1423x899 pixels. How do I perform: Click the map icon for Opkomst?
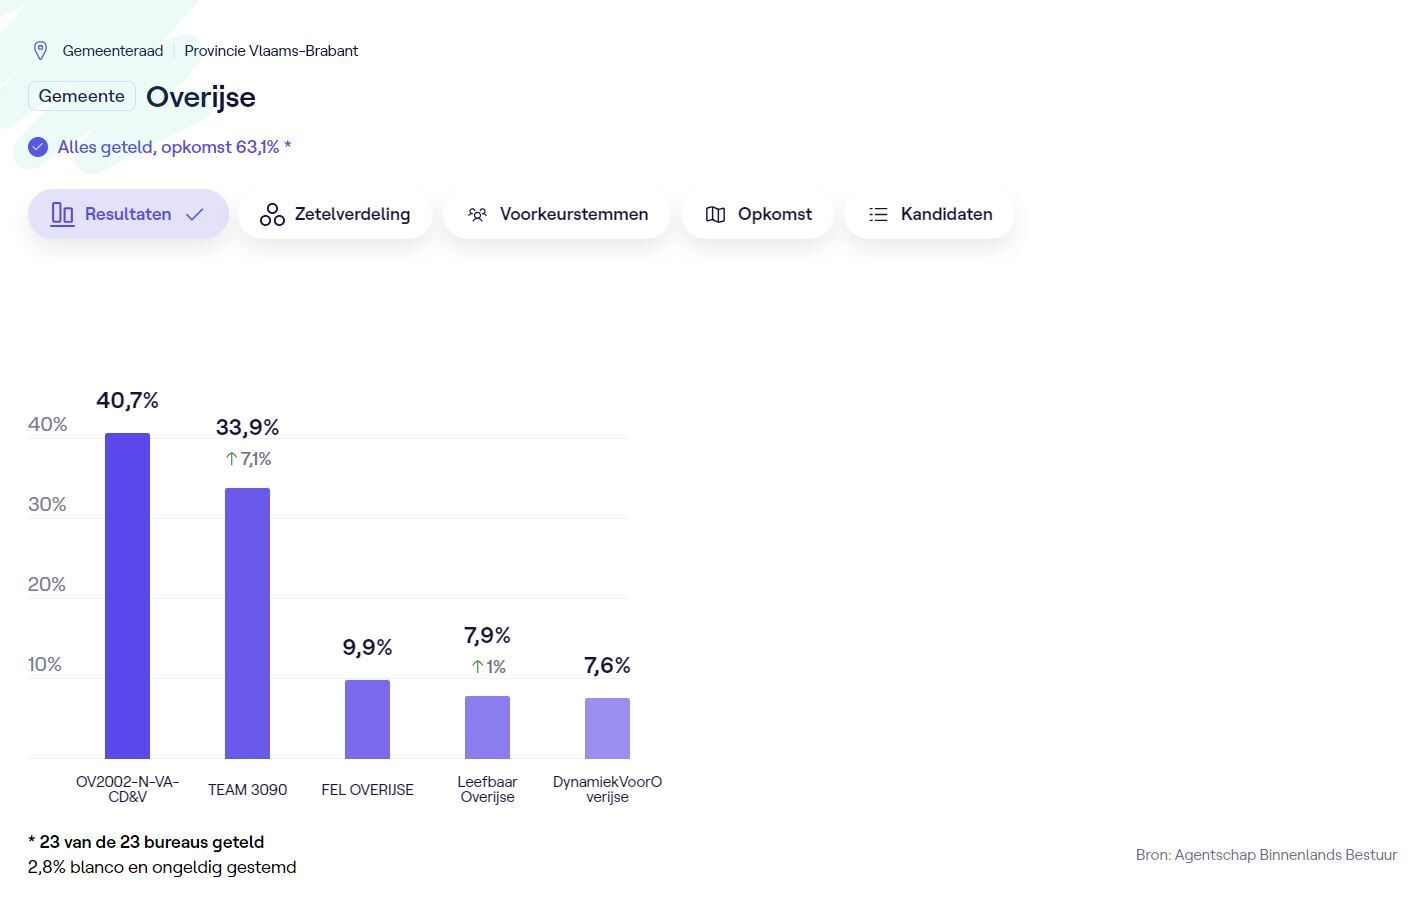point(715,214)
